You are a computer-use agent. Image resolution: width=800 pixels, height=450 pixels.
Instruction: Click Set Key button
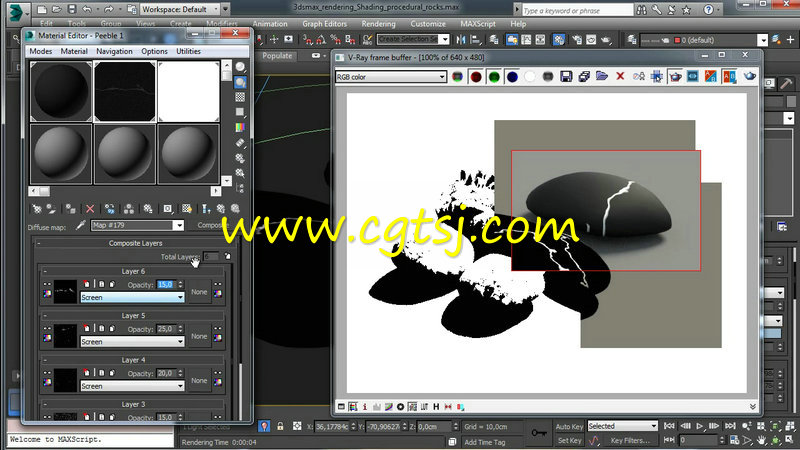pyautogui.click(x=569, y=440)
